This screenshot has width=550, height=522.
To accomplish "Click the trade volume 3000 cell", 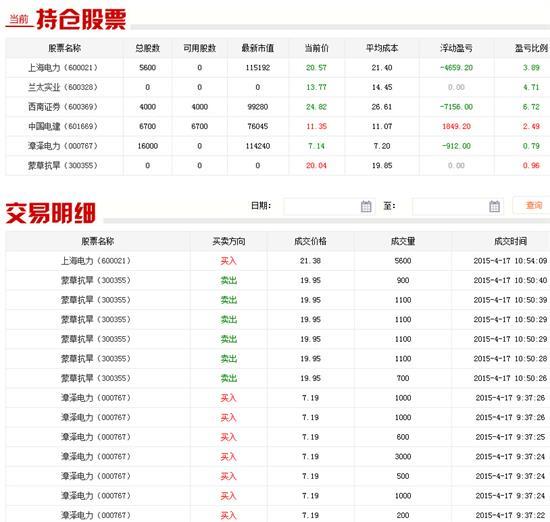I will 403,457.
